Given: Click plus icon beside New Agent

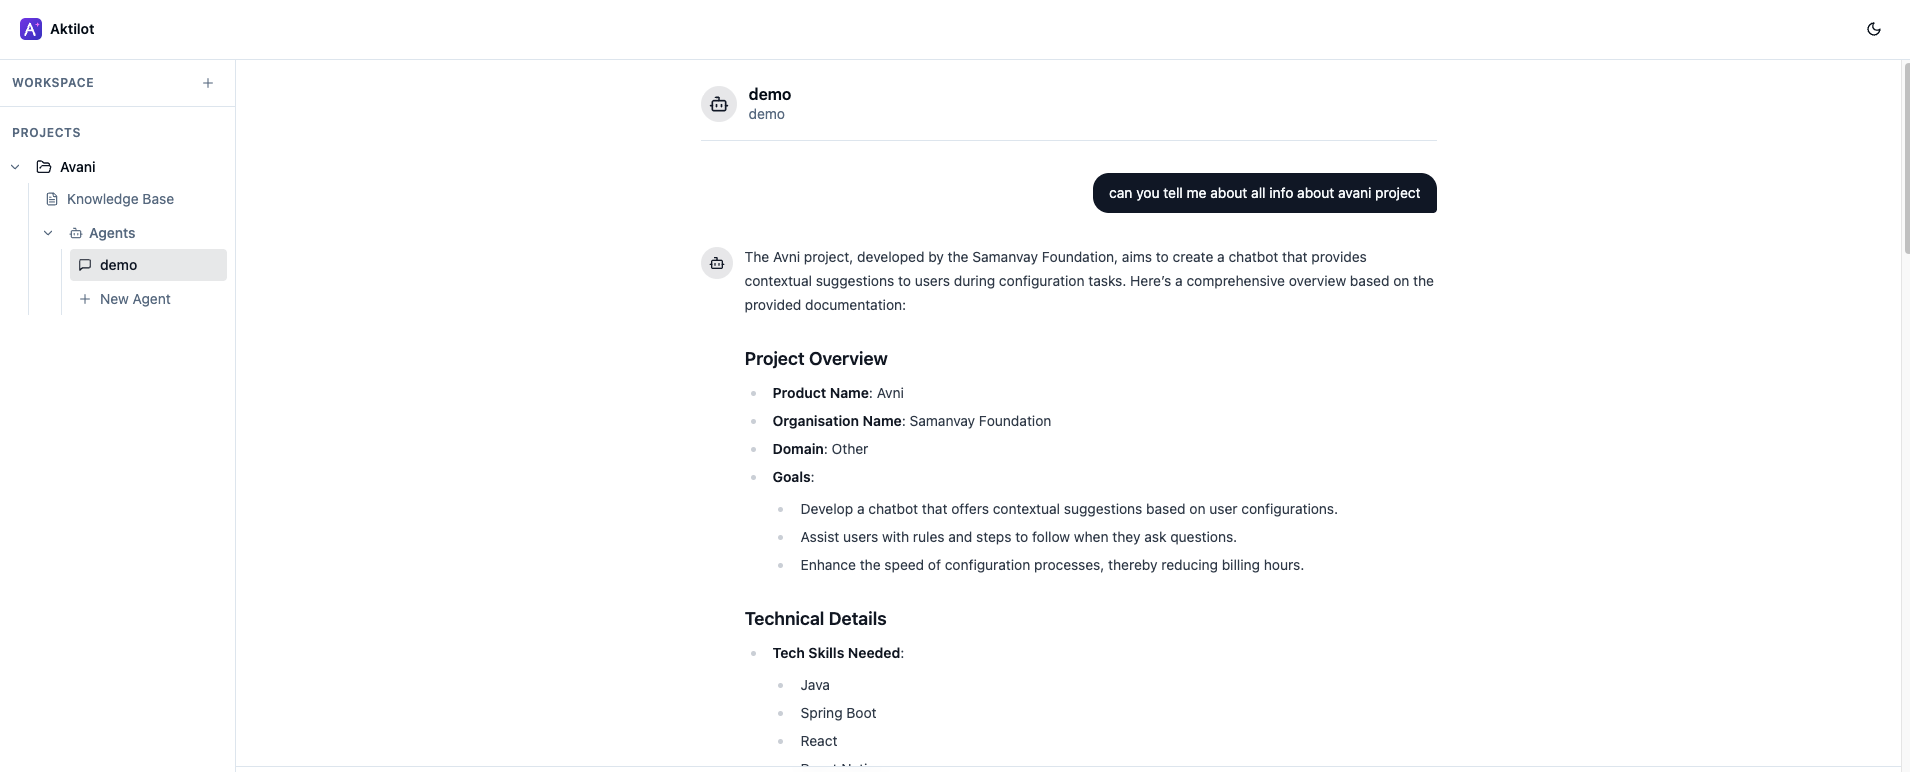Looking at the screenshot, I should click(85, 299).
